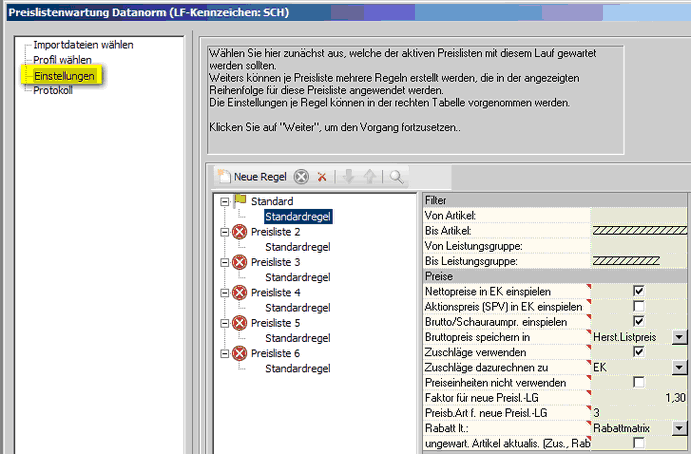Go to Importdateien wählen step
Image resolution: width=691 pixels, height=454 pixels.
[x=83, y=45]
